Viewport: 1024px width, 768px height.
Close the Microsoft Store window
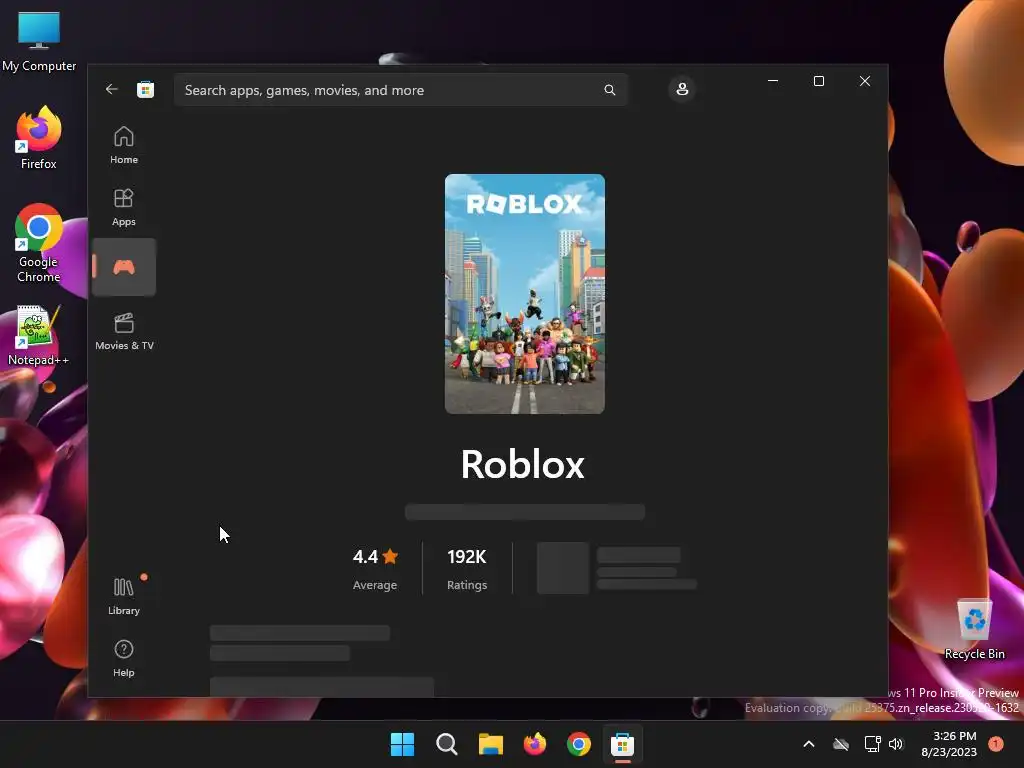(x=865, y=81)
